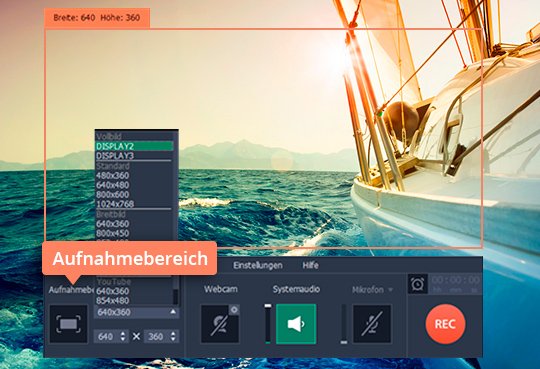Select DISPLAY2 from the list
Image resolution: width=540 pixels, height=369 pixels.
point(134,146)
